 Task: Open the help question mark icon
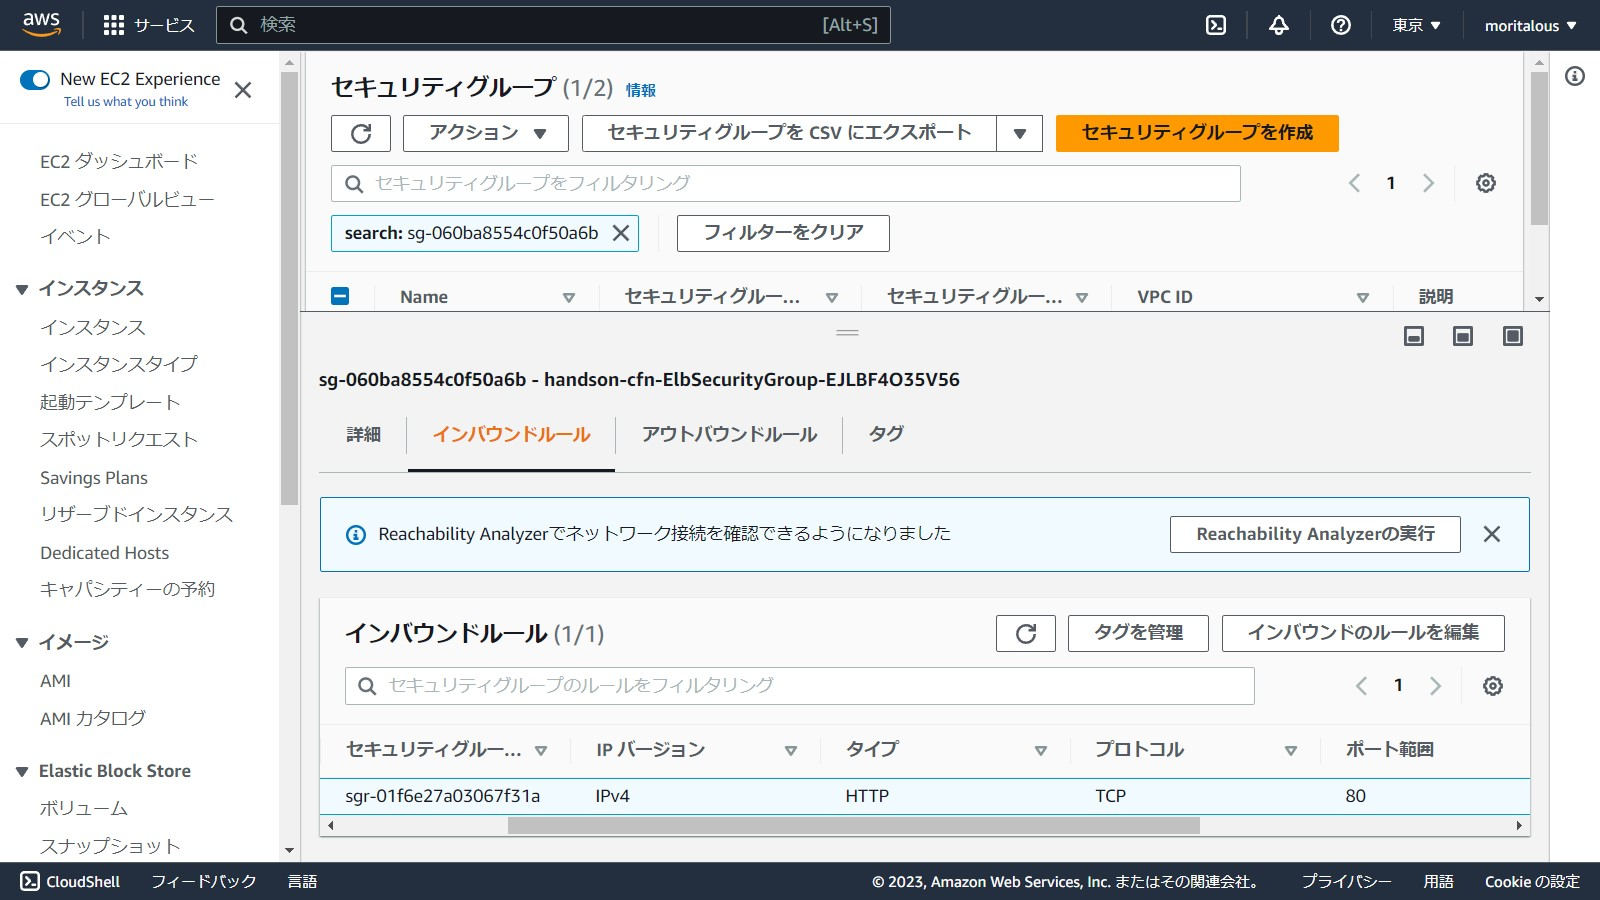(1341, 25)
